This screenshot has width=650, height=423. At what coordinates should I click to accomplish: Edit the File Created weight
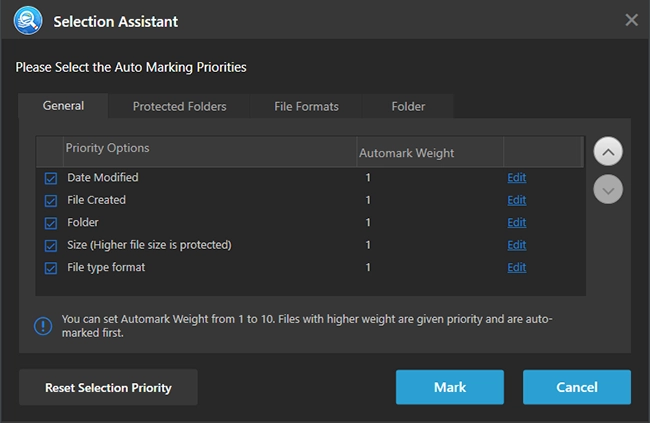click(517, 200)
